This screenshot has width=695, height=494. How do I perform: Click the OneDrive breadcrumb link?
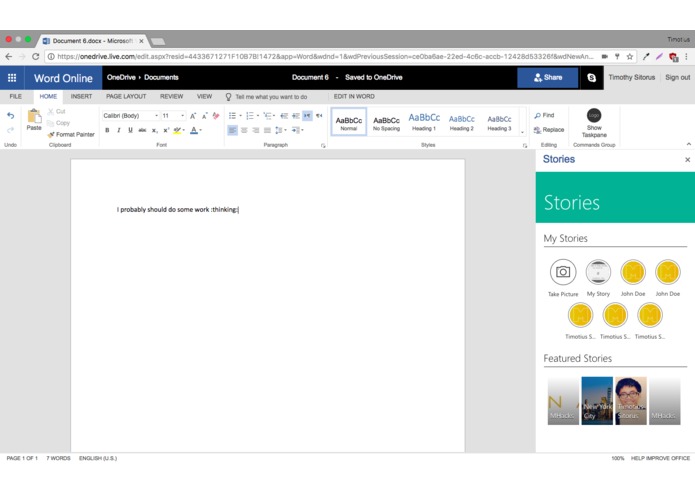[121, 78]
